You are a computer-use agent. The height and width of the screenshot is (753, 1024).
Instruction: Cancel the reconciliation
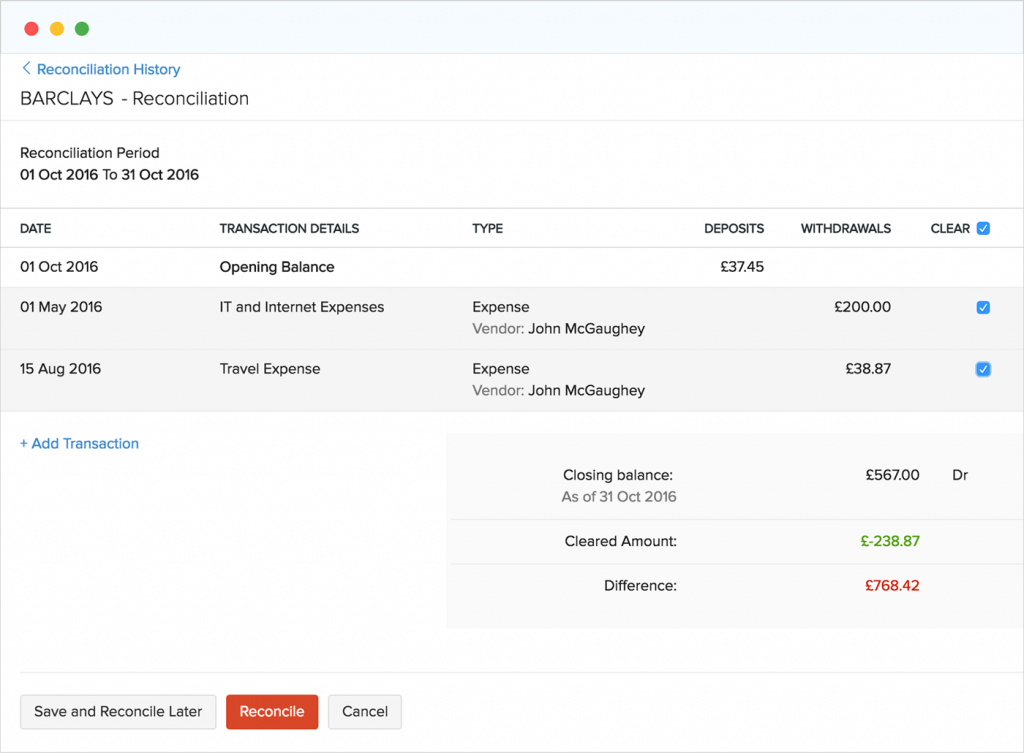pos(365,712)
